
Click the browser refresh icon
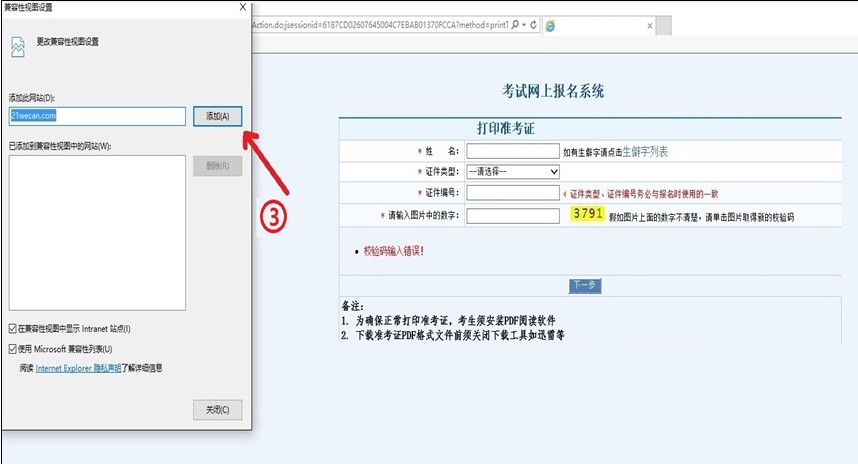click(x=535, y=23)
